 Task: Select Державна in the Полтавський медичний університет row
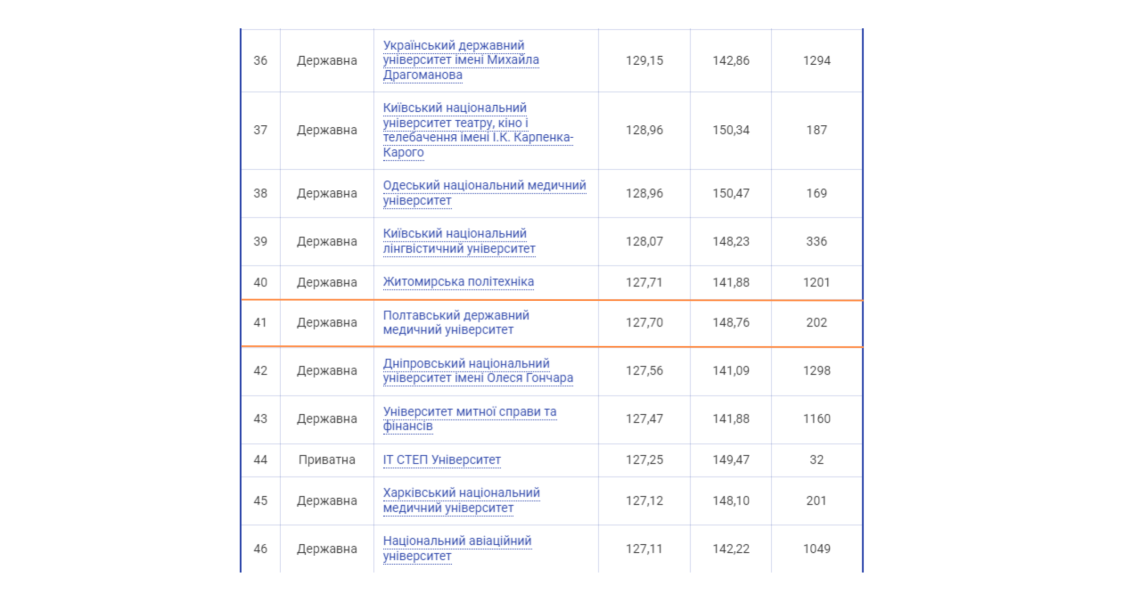point(326,322)
